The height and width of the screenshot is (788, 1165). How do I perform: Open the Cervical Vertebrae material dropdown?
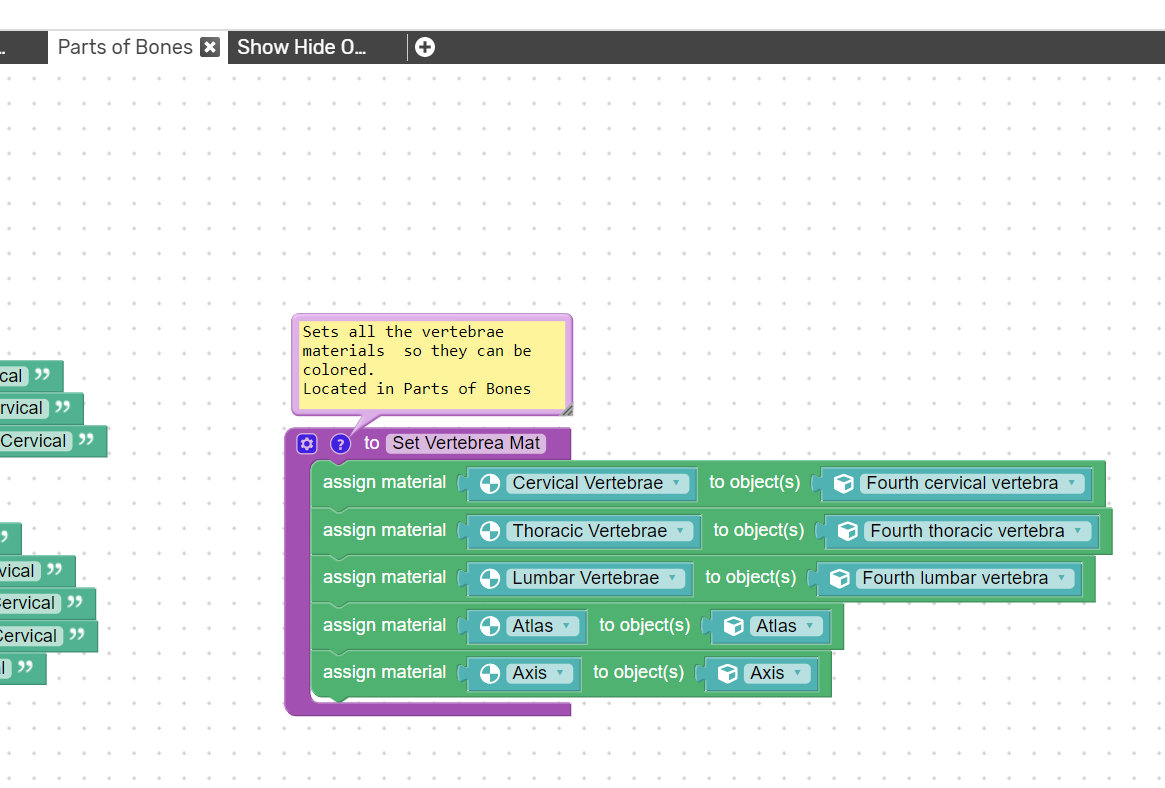[597, 483]
